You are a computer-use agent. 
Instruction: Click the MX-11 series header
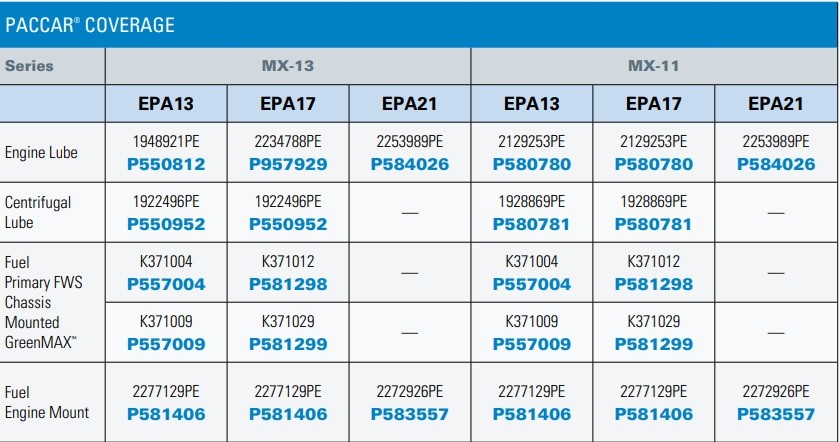pyautogui.click(x=654, y=66)
